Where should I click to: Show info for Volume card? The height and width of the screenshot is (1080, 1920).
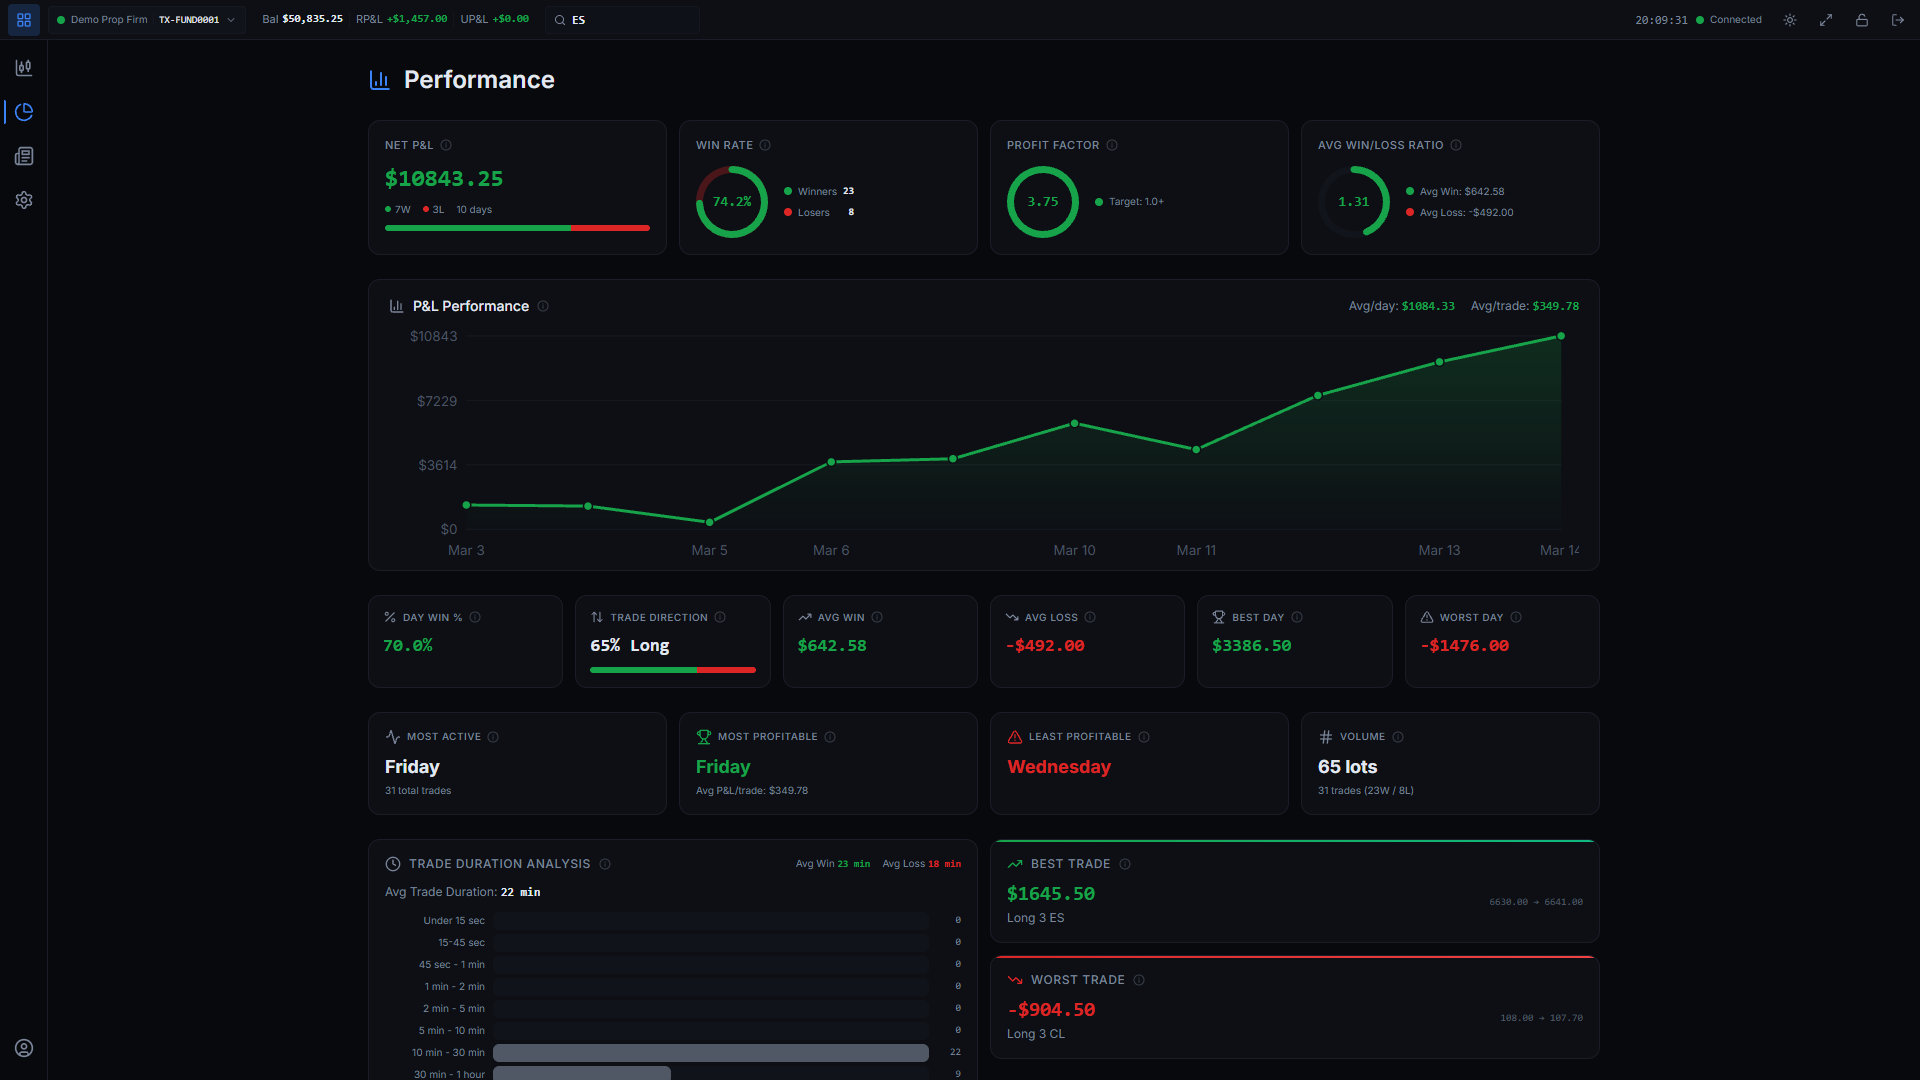tap(1398, 737)
